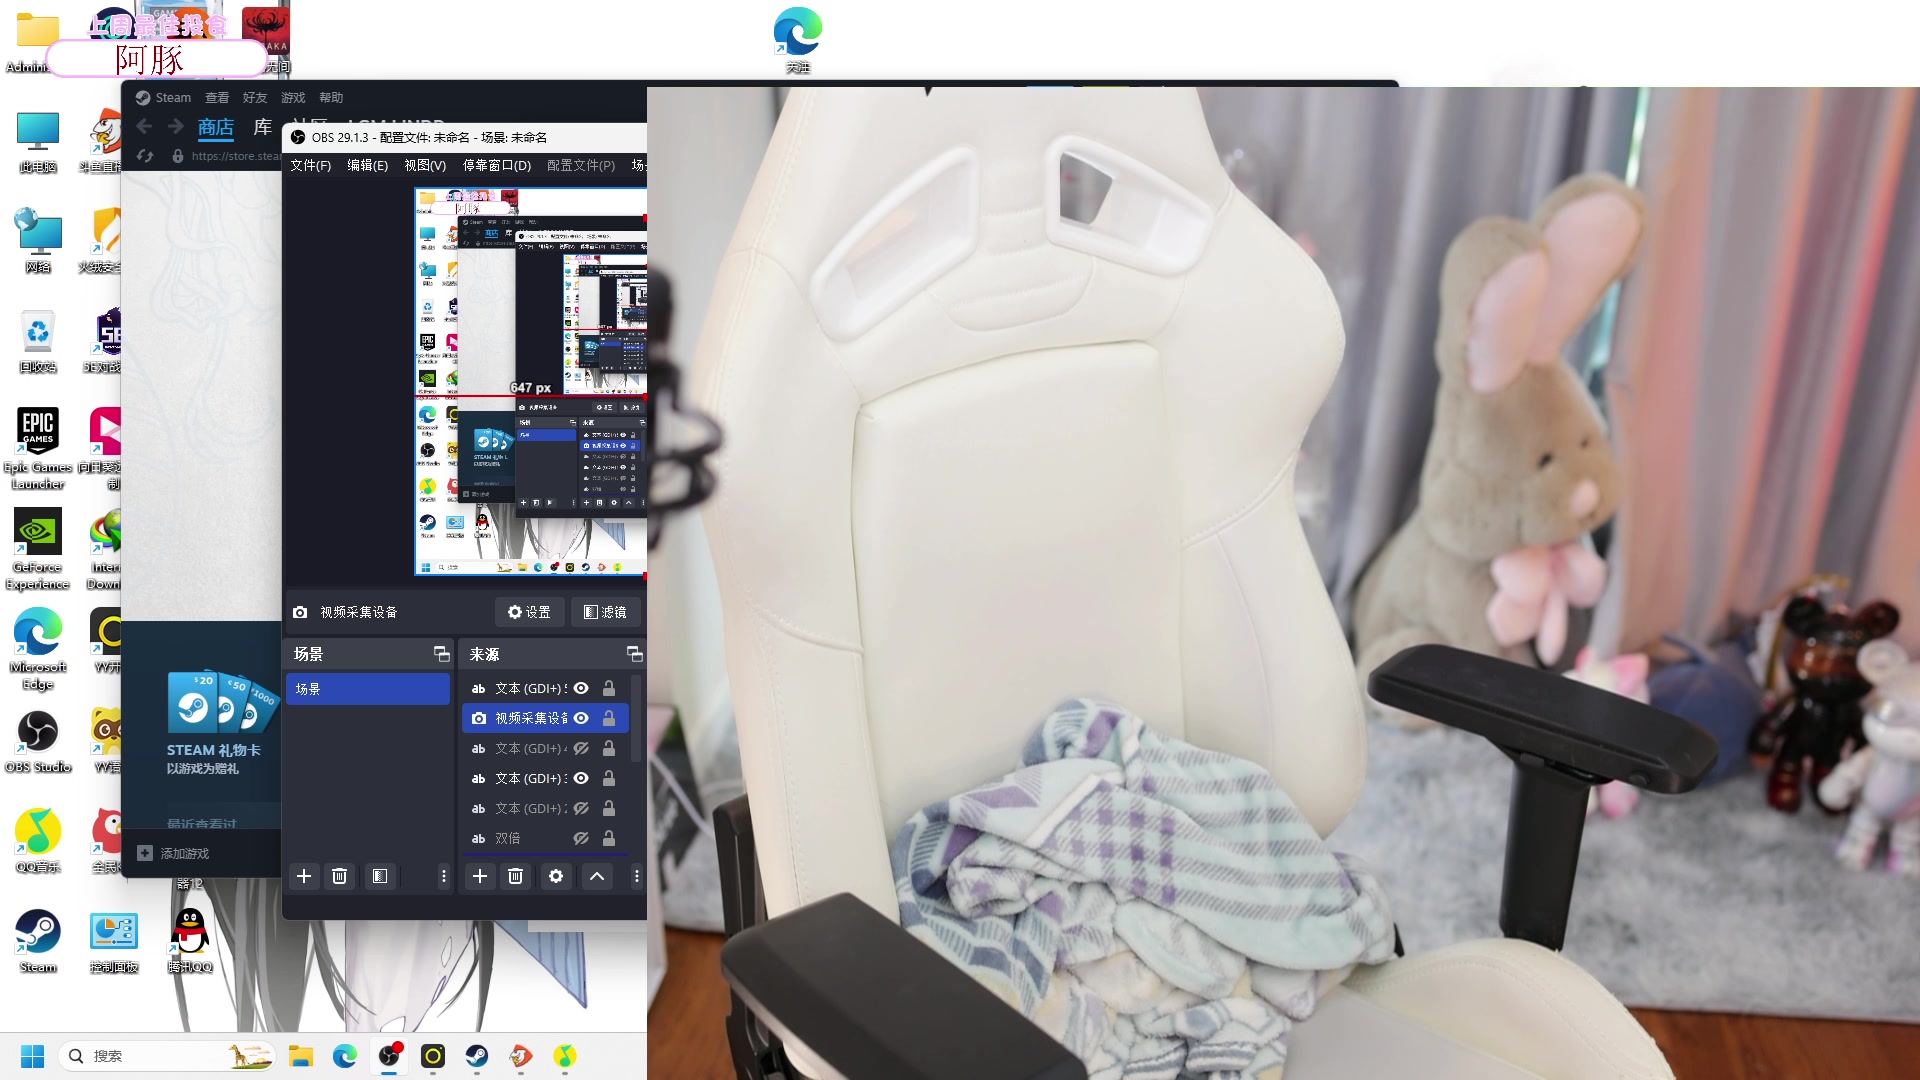Open scene filters button in scenes toolbar
The width and height of the screenshot is (1920, 1080).
tap(380, 876)
